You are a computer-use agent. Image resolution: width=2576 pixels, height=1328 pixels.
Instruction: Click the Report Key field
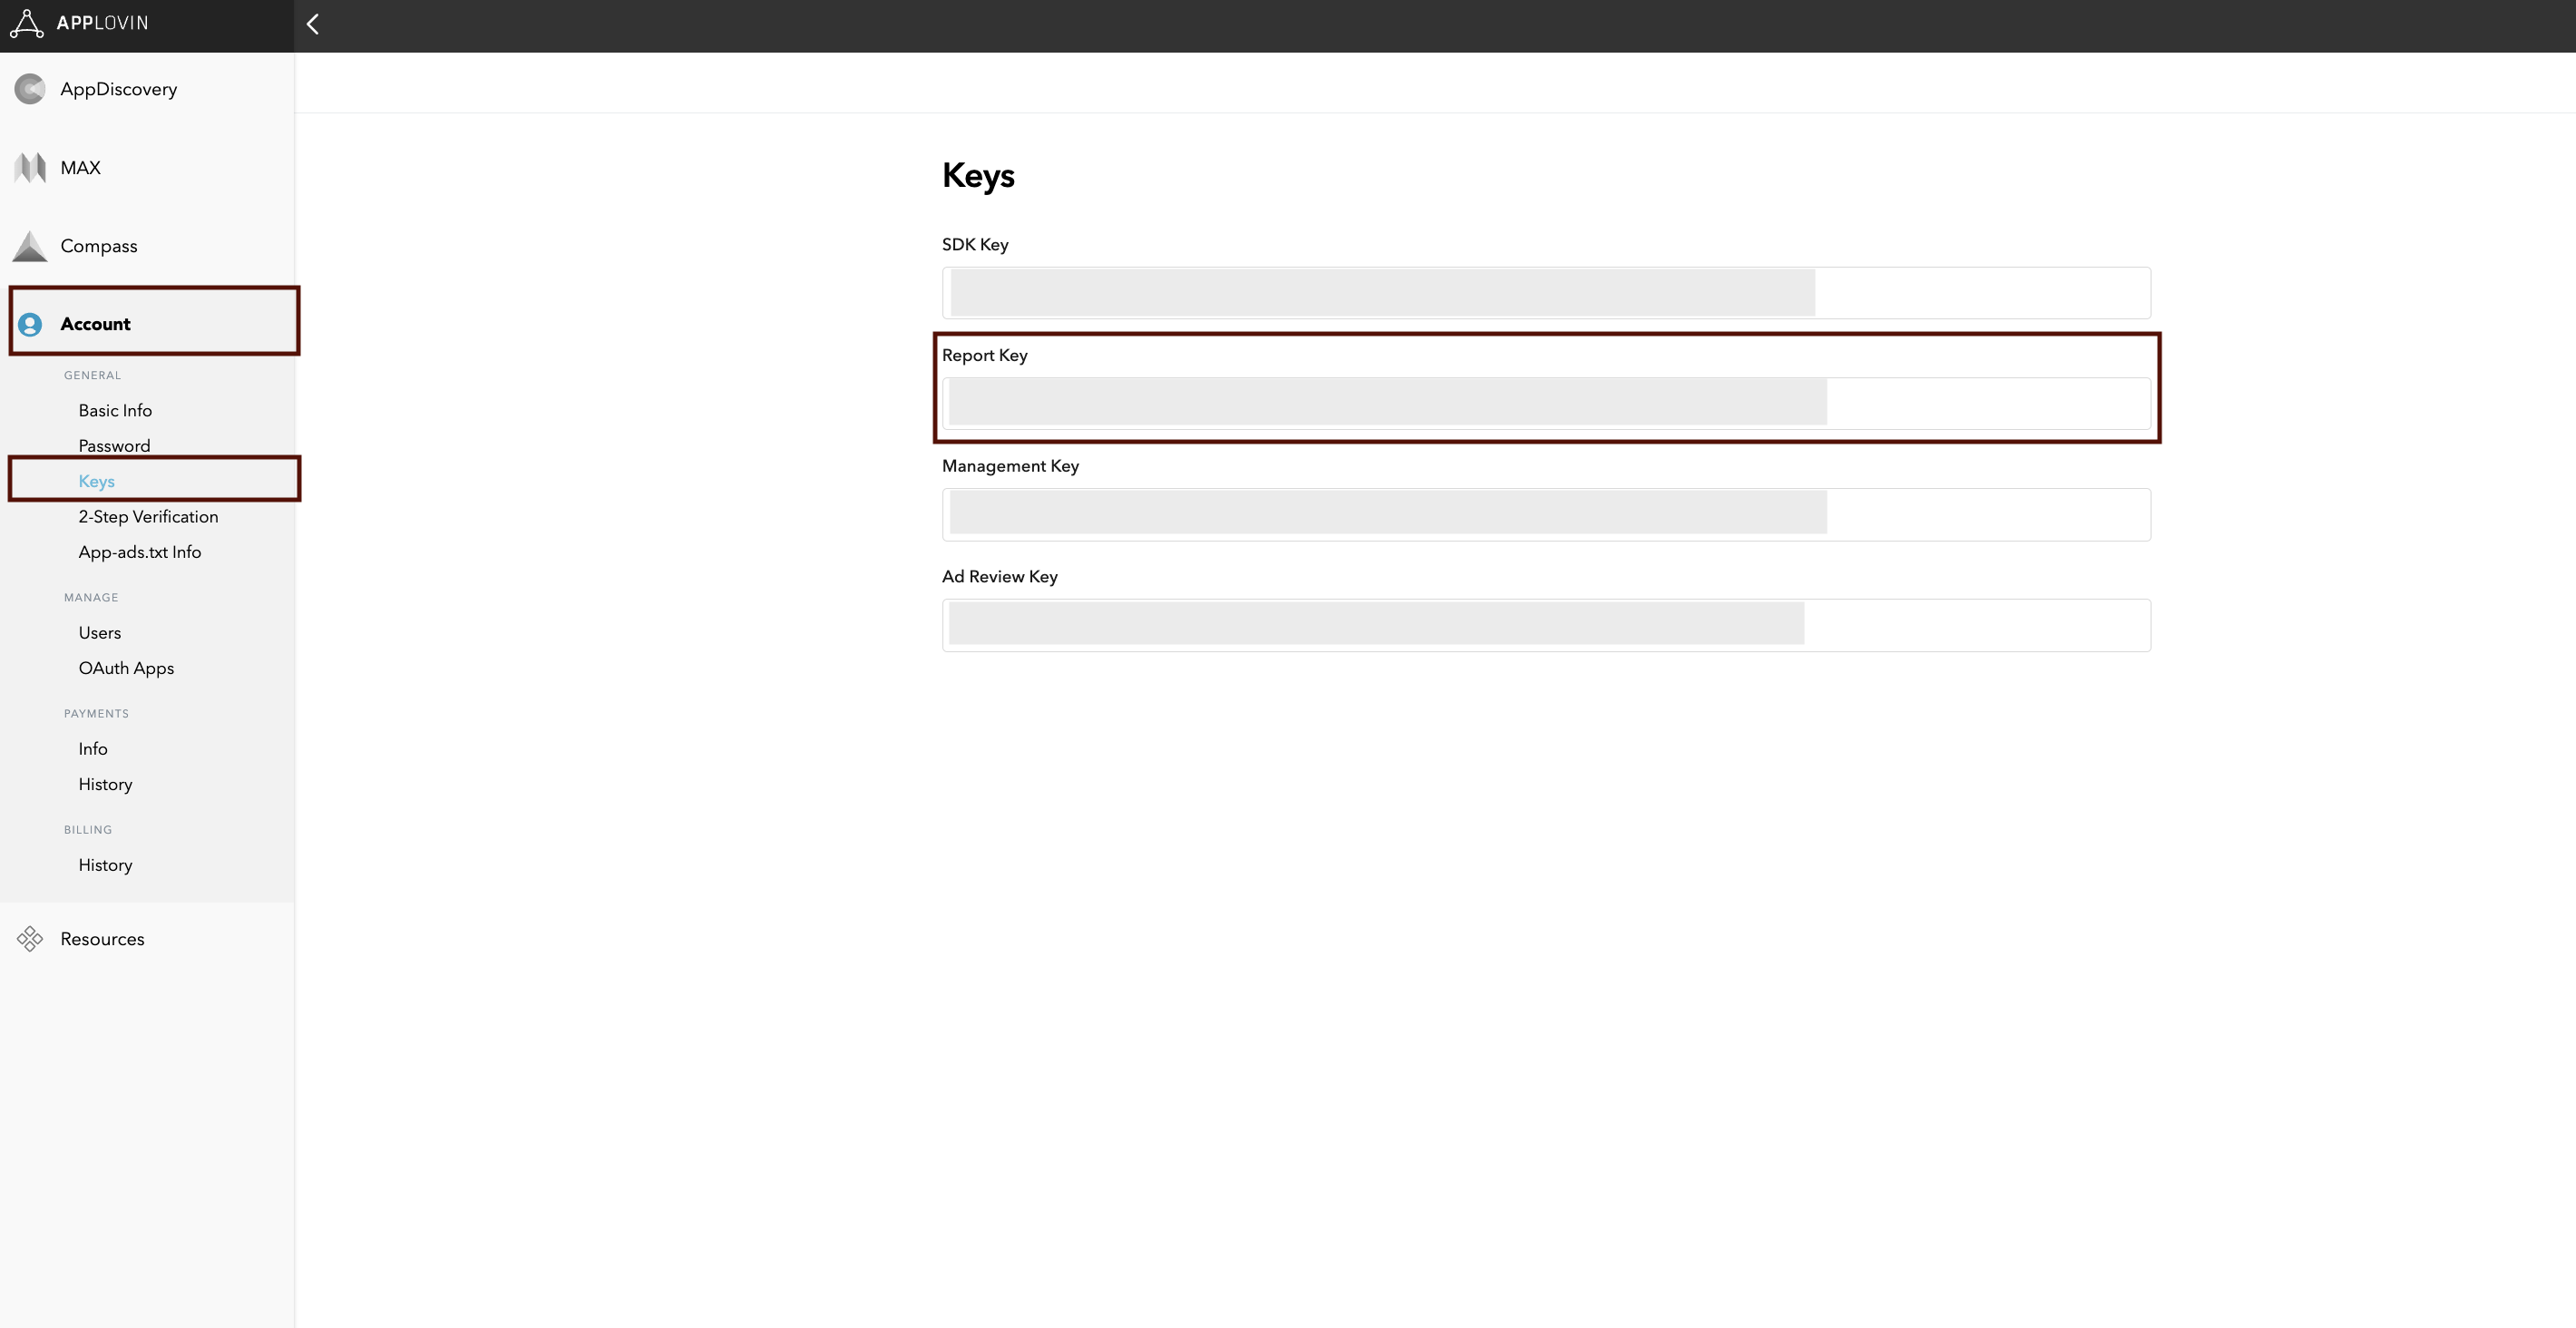point(1545,403)
